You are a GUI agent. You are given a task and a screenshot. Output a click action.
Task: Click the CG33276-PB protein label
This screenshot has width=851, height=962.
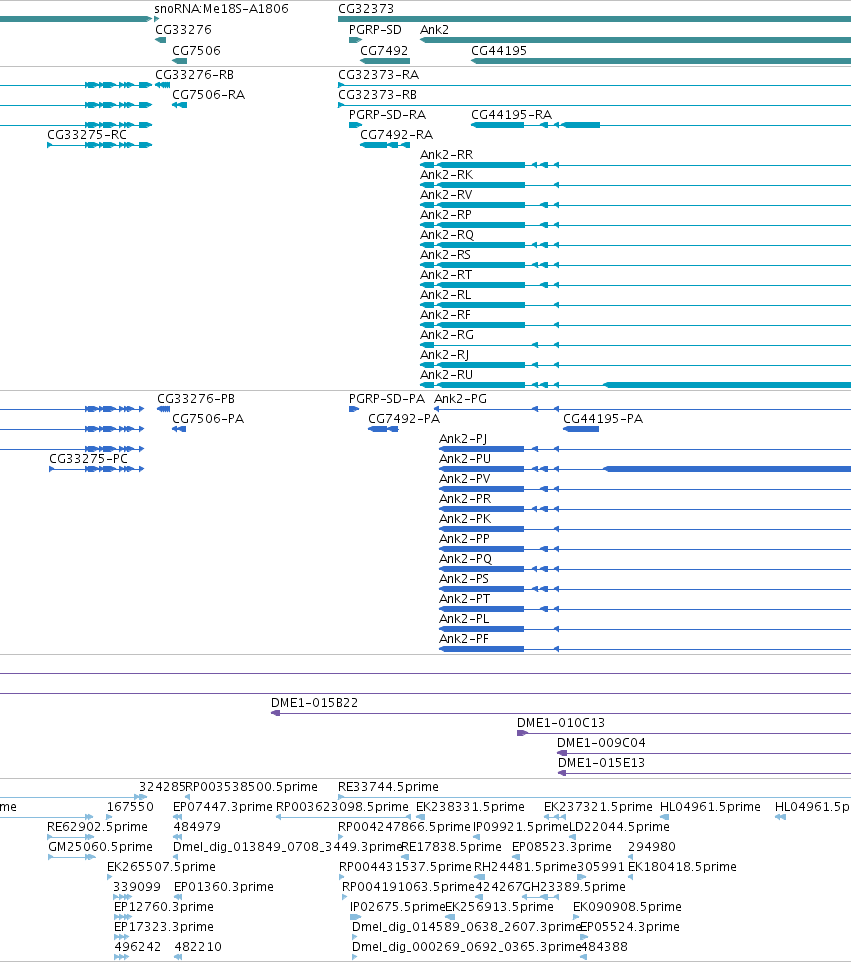tap(196, 398)
